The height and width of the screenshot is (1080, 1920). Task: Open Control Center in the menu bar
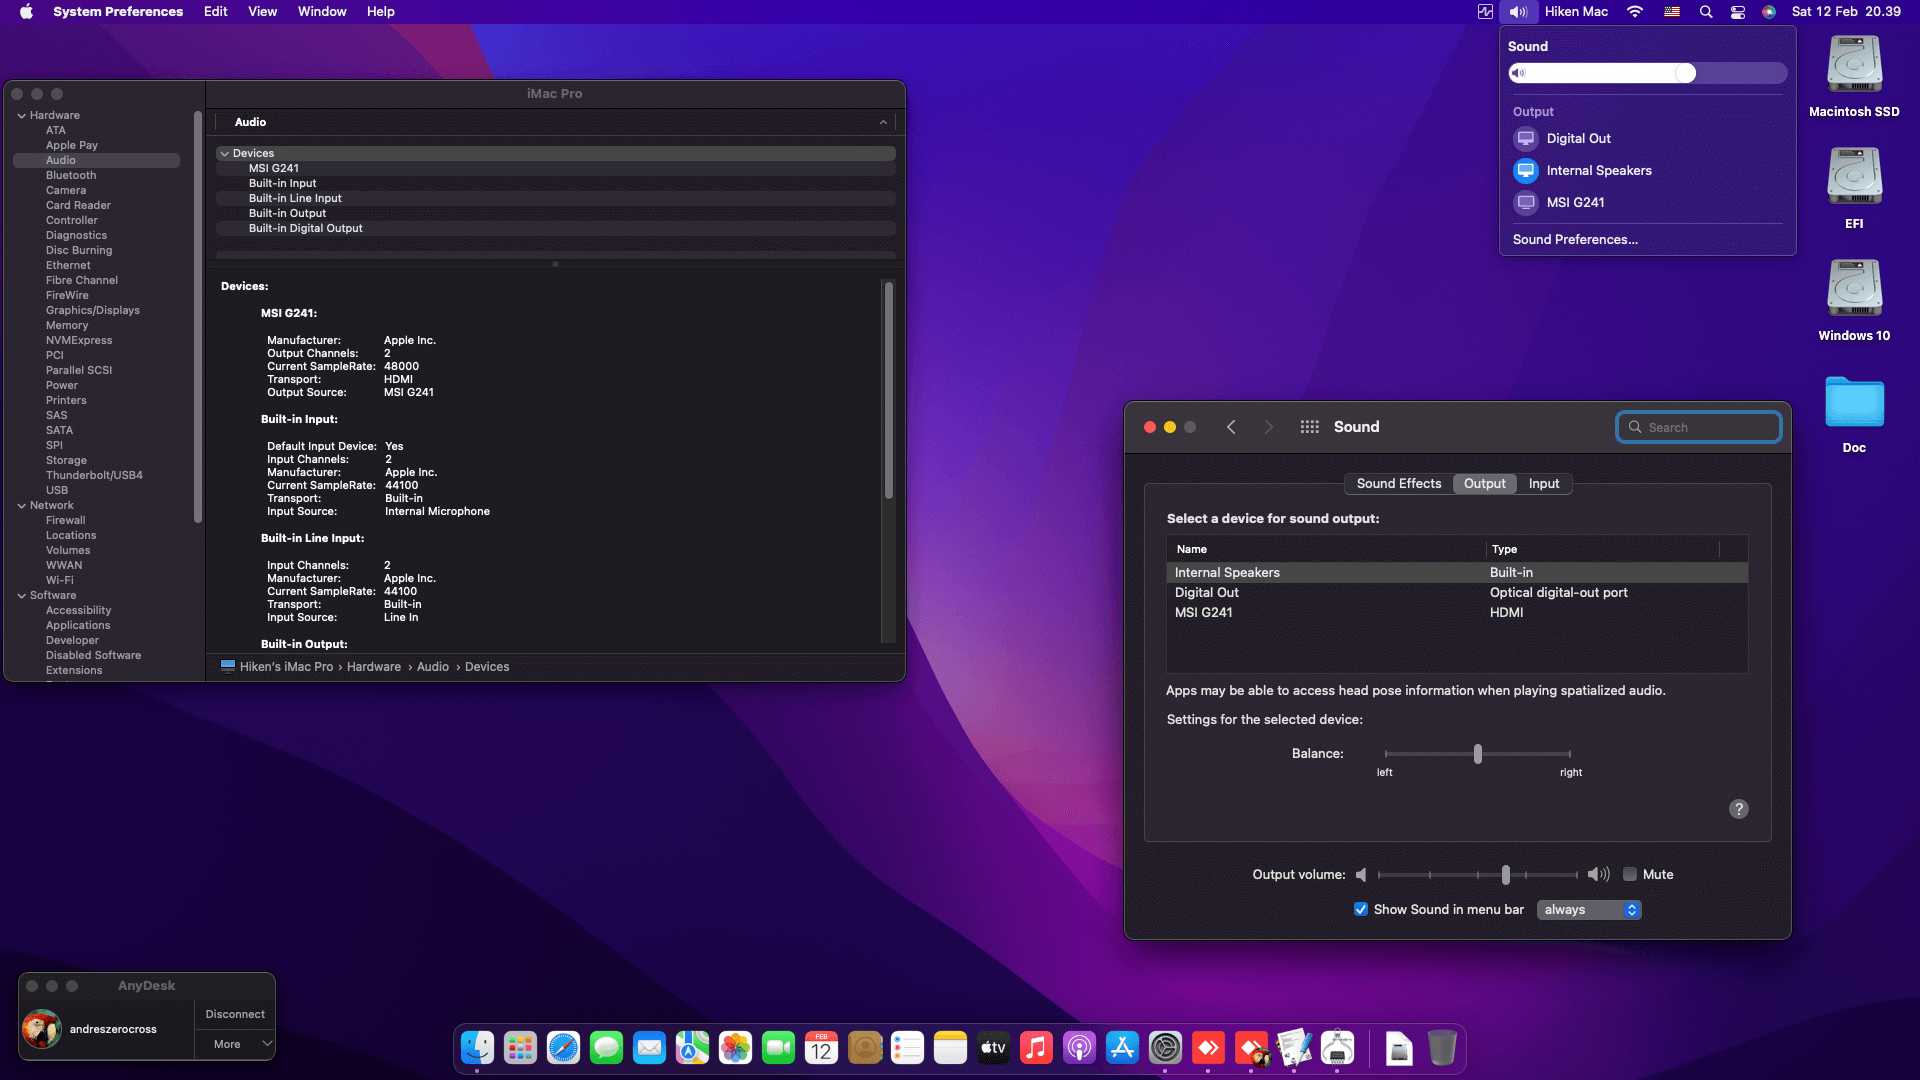[x=1738, y=12]
